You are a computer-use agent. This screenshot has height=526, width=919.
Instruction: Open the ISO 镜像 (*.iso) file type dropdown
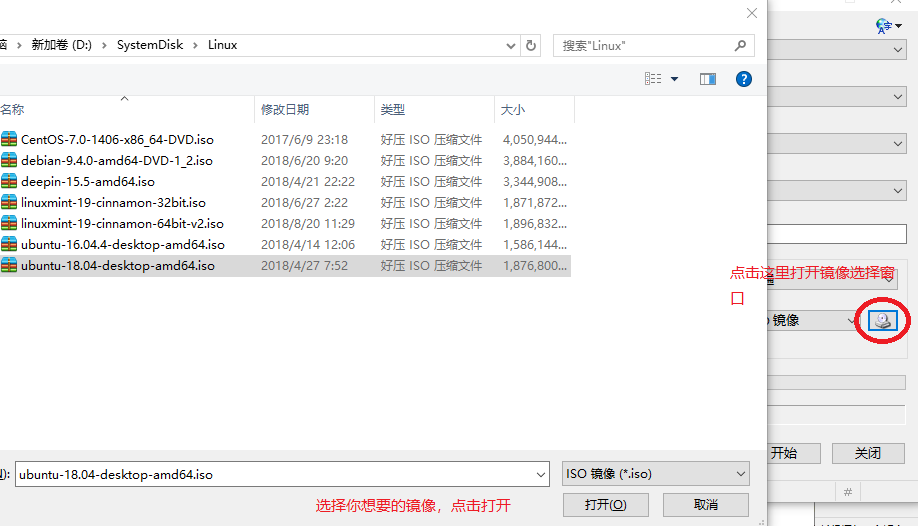tap(656, 474)
